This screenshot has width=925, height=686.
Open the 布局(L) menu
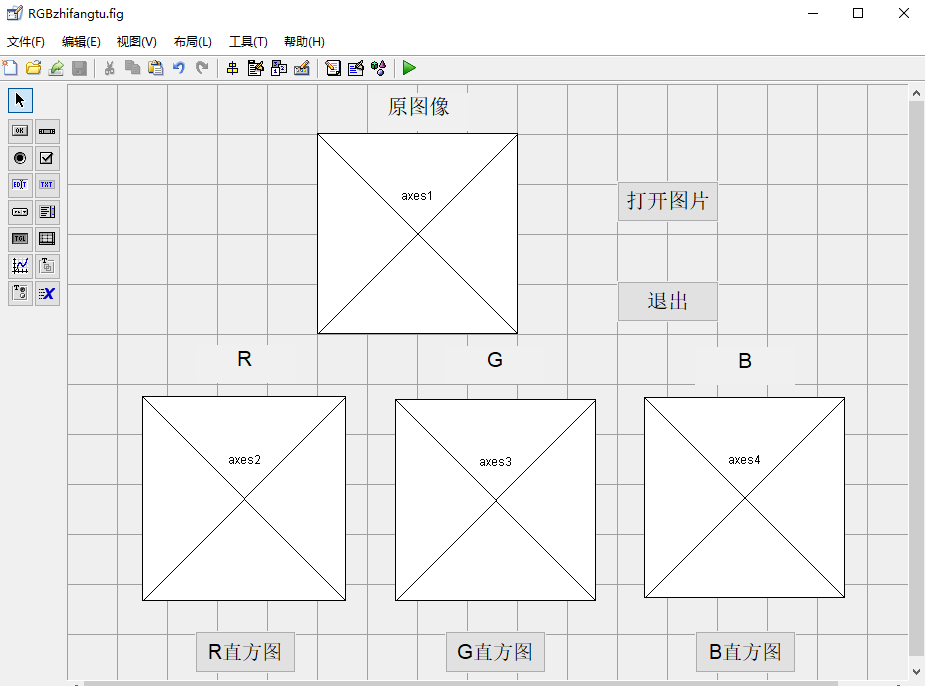pyautogui.click(x=191, y=41)
